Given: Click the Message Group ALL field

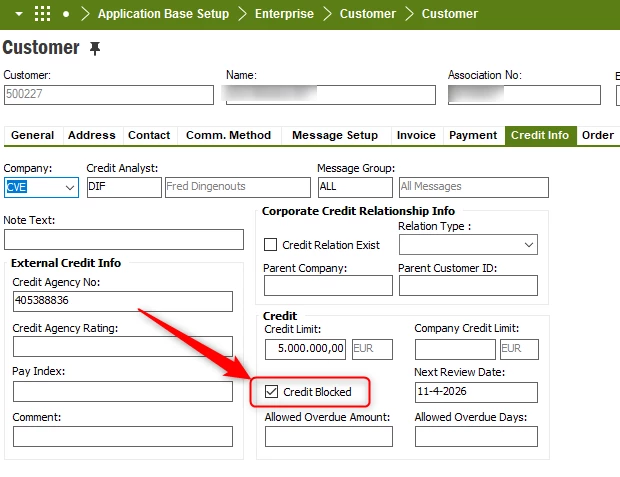Looking at the screenshot, I should (x=355, y=187).
